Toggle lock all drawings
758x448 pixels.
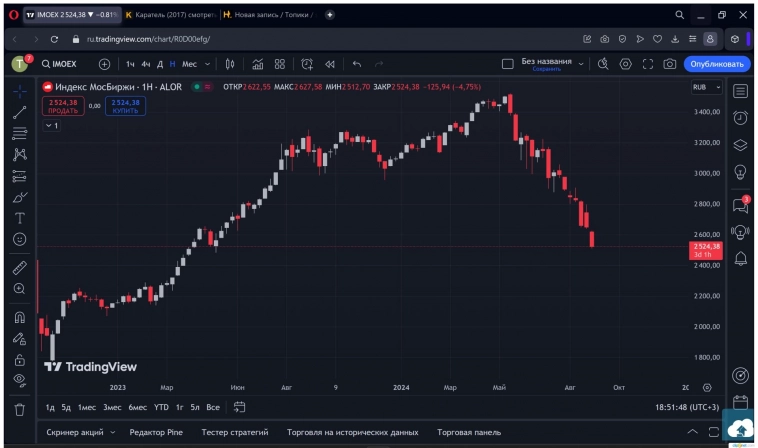coord(20,360)
